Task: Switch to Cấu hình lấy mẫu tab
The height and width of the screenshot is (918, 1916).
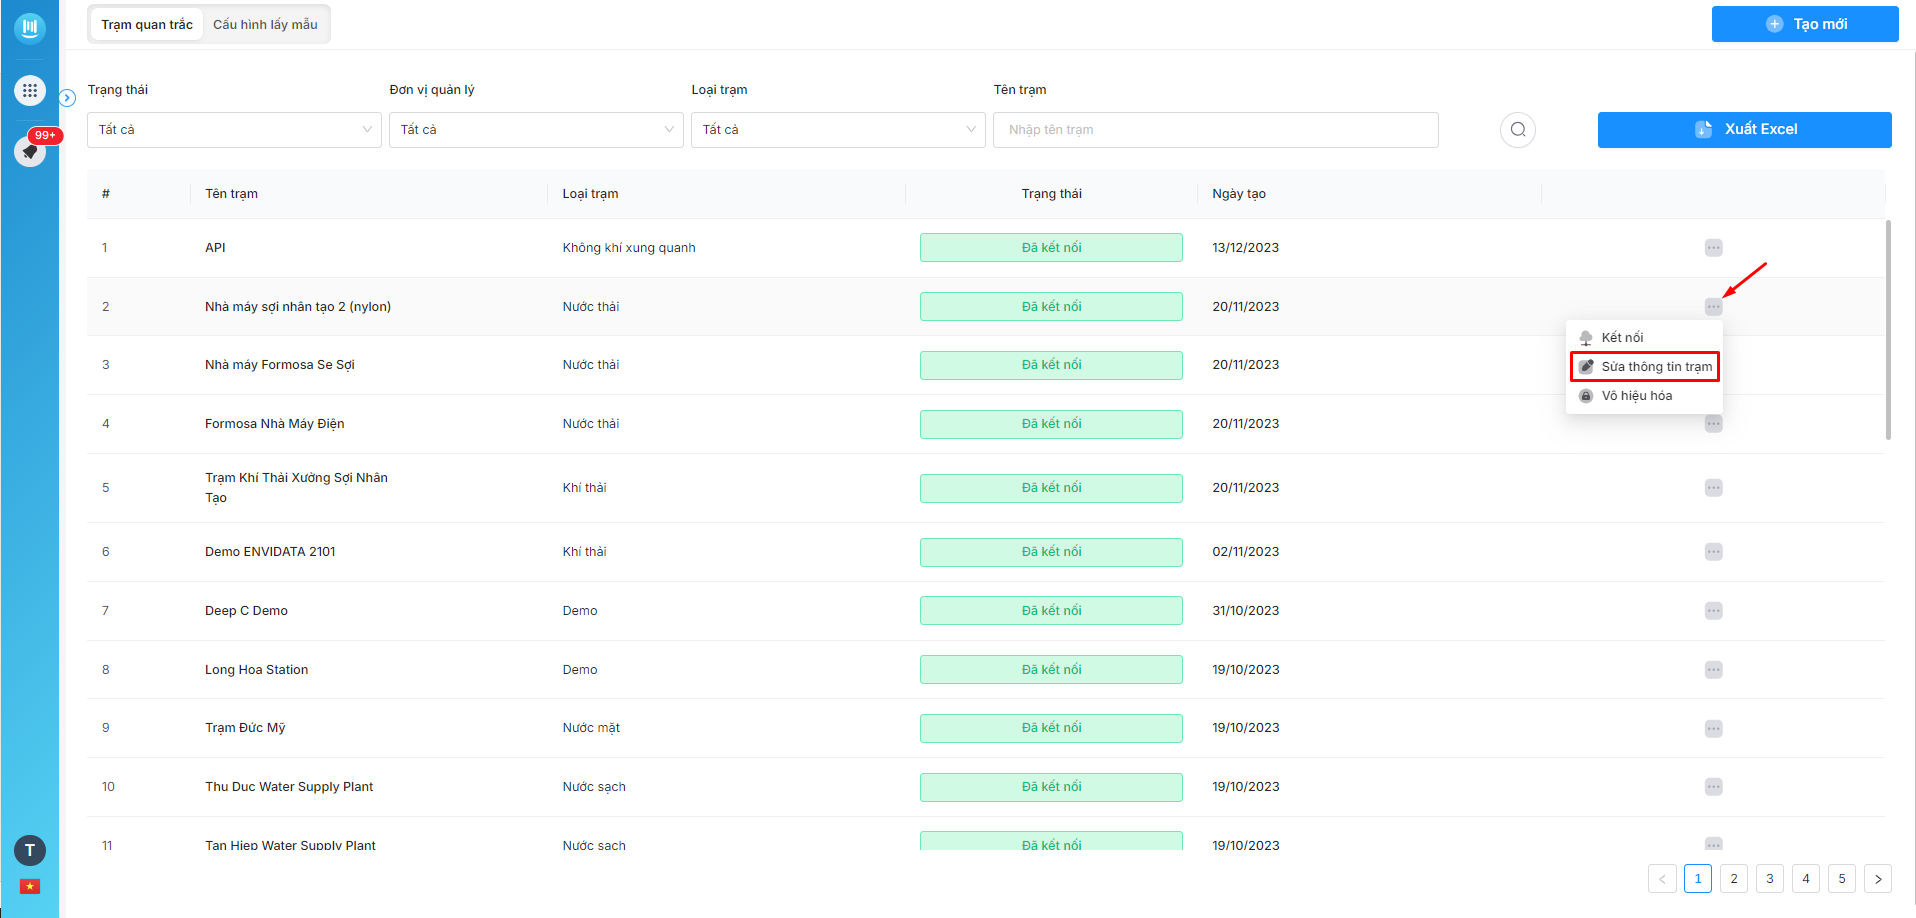Action: pos(265,24)
